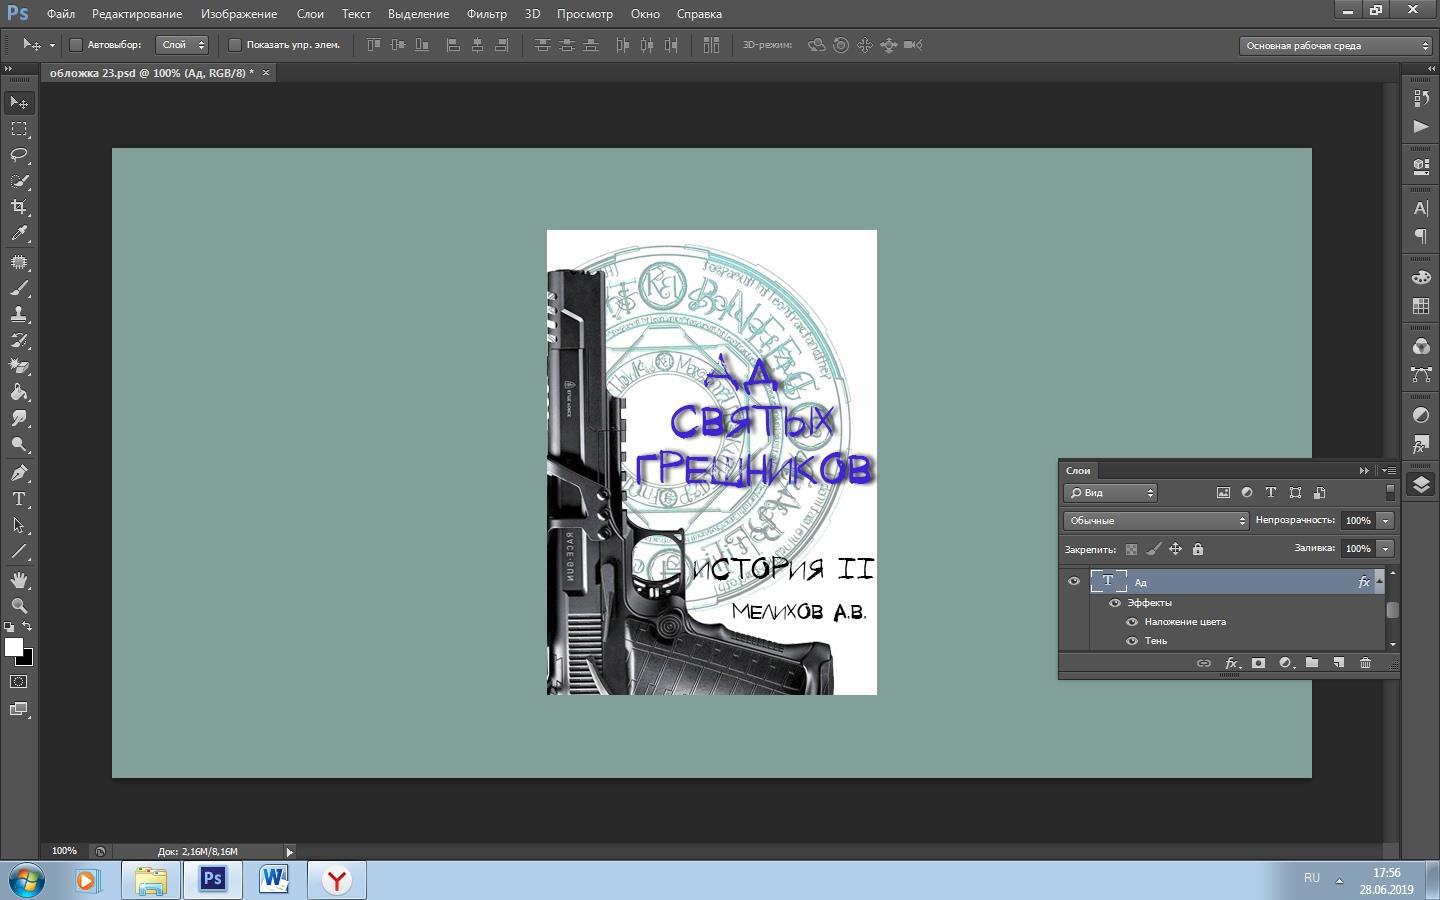Select the Horizontal Type tool
Viewport: 1440px width, 900px height.
19,499
